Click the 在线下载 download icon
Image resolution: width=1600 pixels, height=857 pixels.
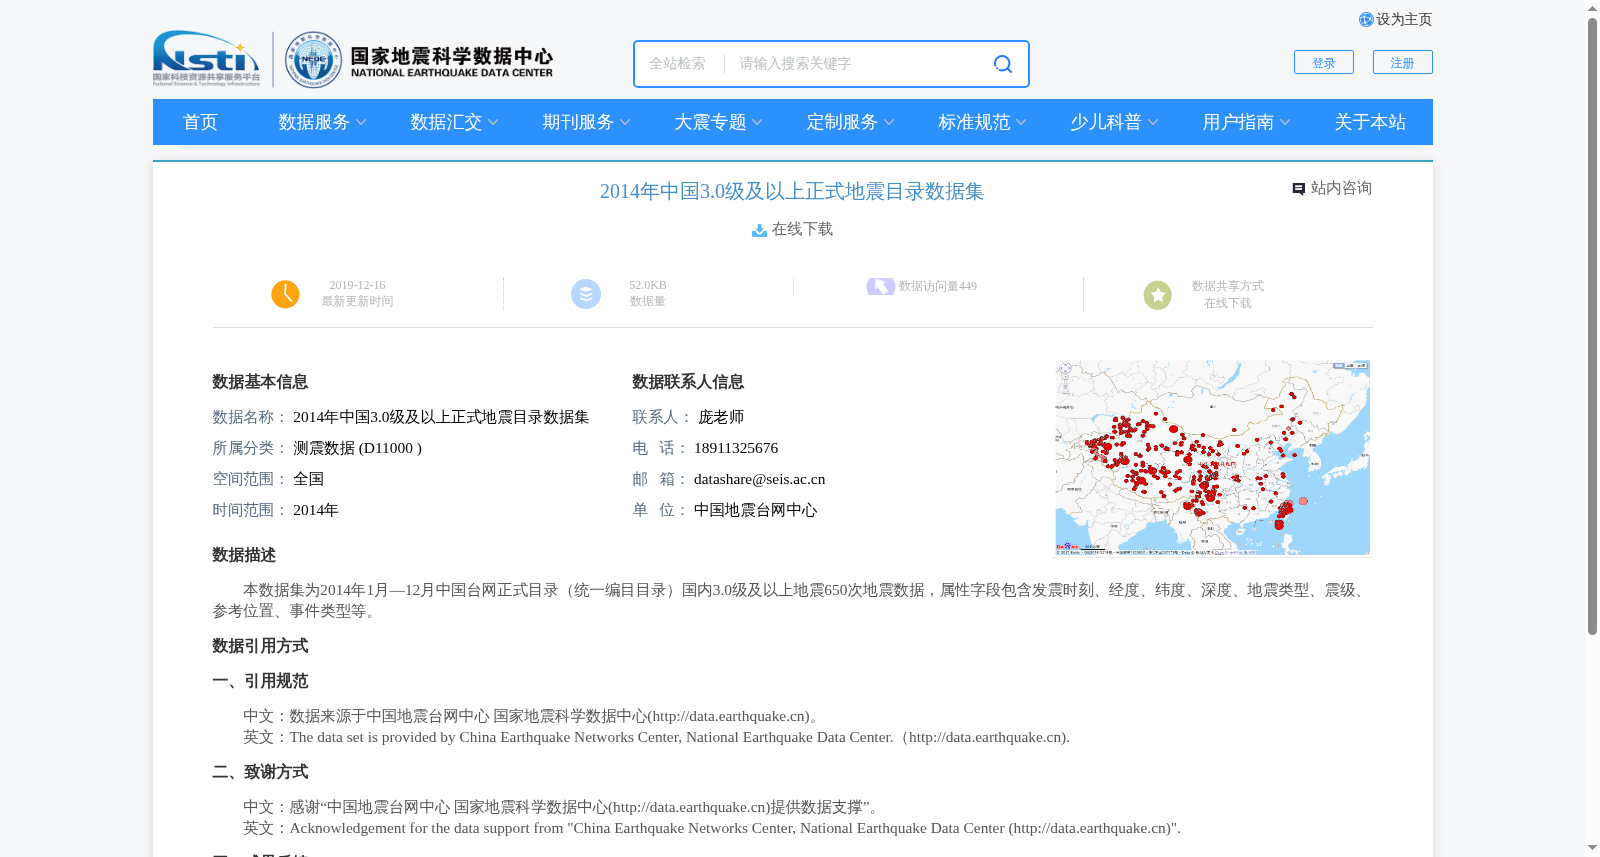tap(759, 230)
